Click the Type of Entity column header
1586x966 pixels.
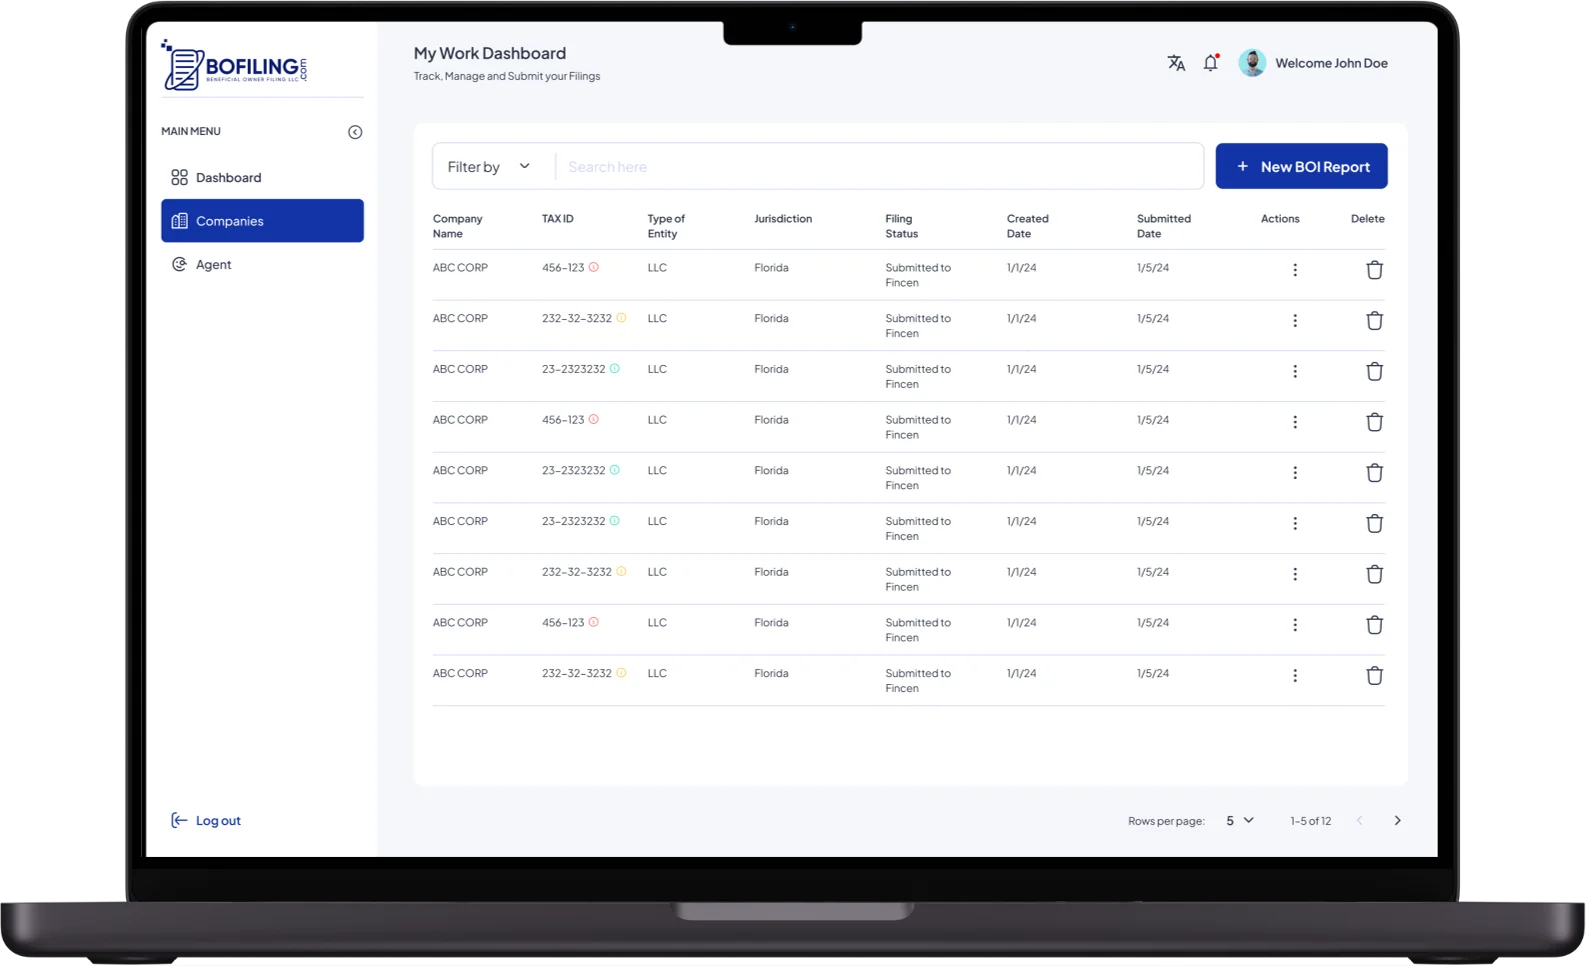[x=667, y=226]
